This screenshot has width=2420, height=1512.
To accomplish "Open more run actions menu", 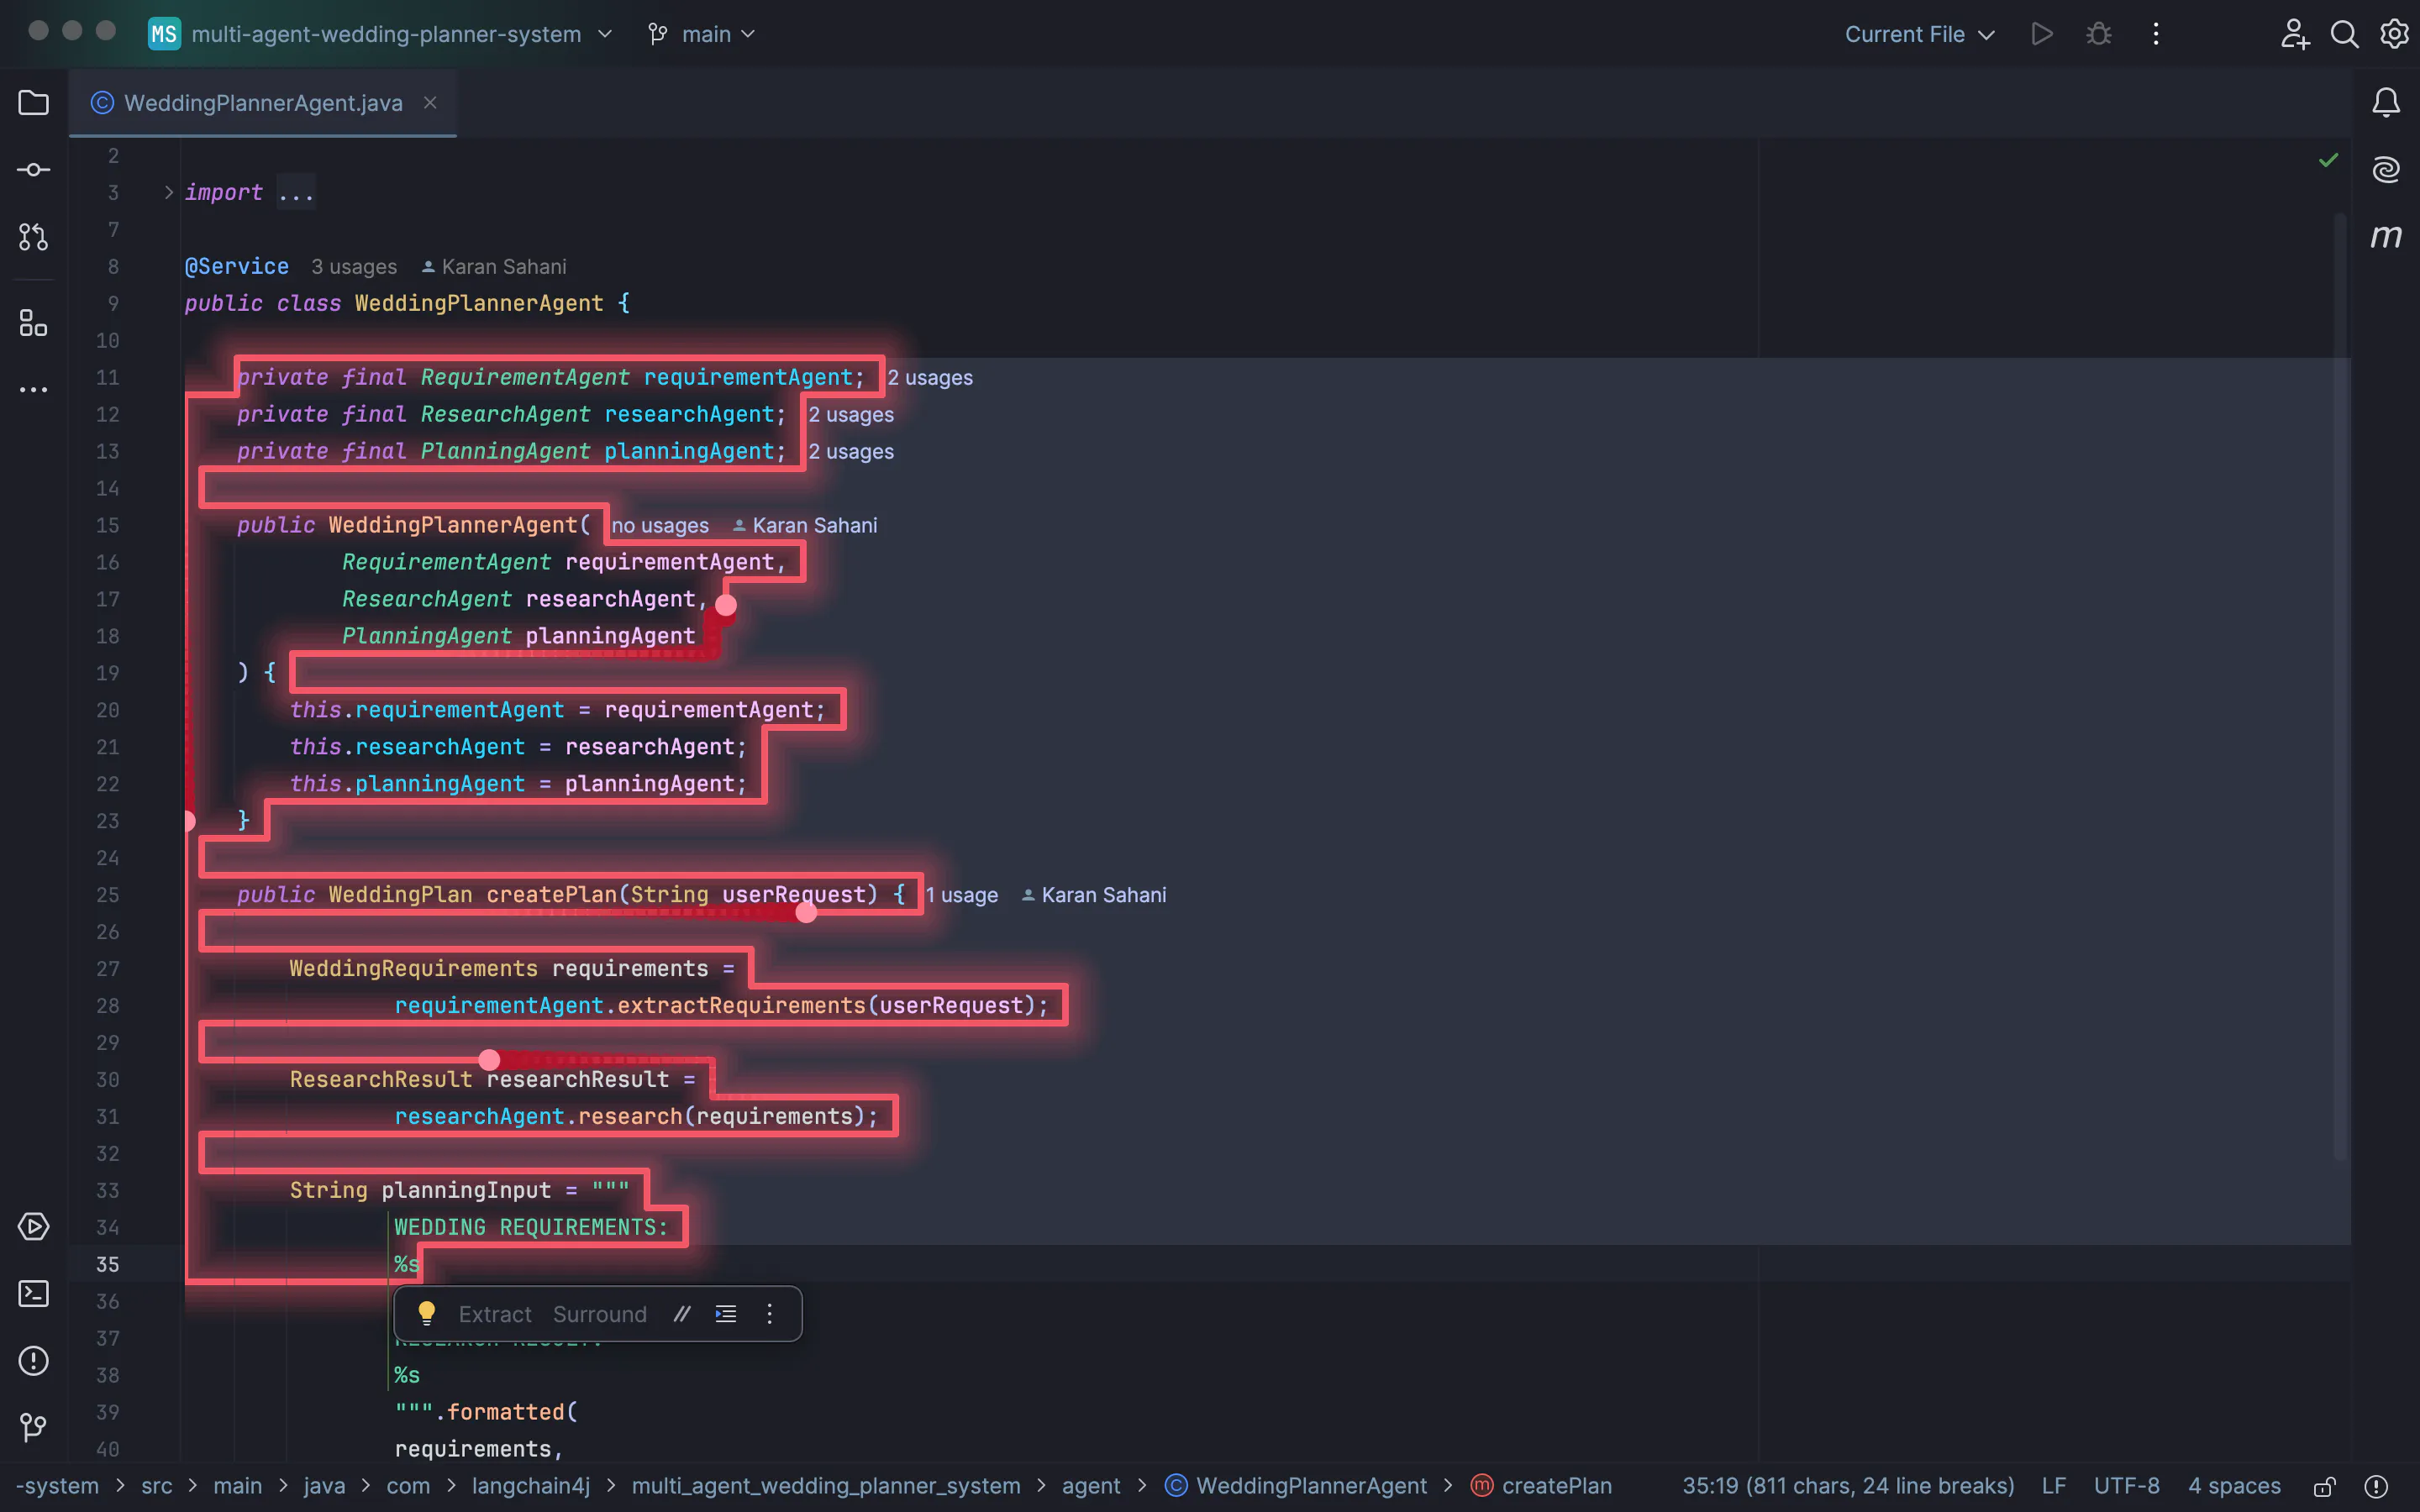I will point(2156,34).
